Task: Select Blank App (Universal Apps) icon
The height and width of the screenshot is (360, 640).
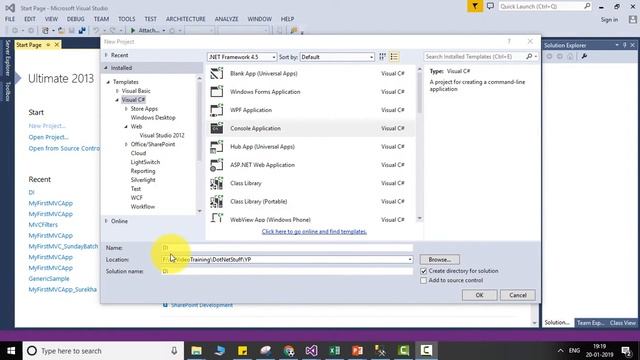Action: [x=217, y=73]
